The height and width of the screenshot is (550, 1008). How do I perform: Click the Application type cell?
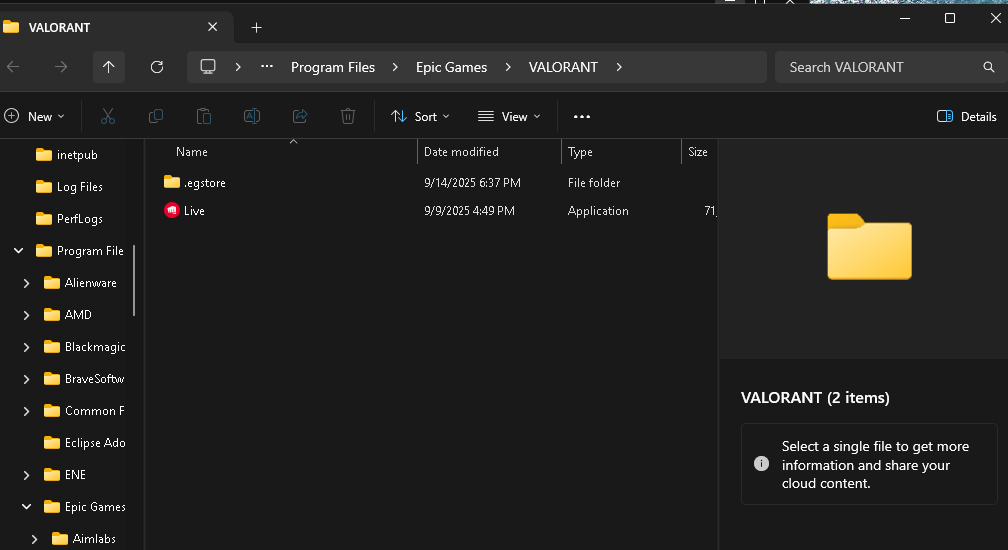[598, 211]
